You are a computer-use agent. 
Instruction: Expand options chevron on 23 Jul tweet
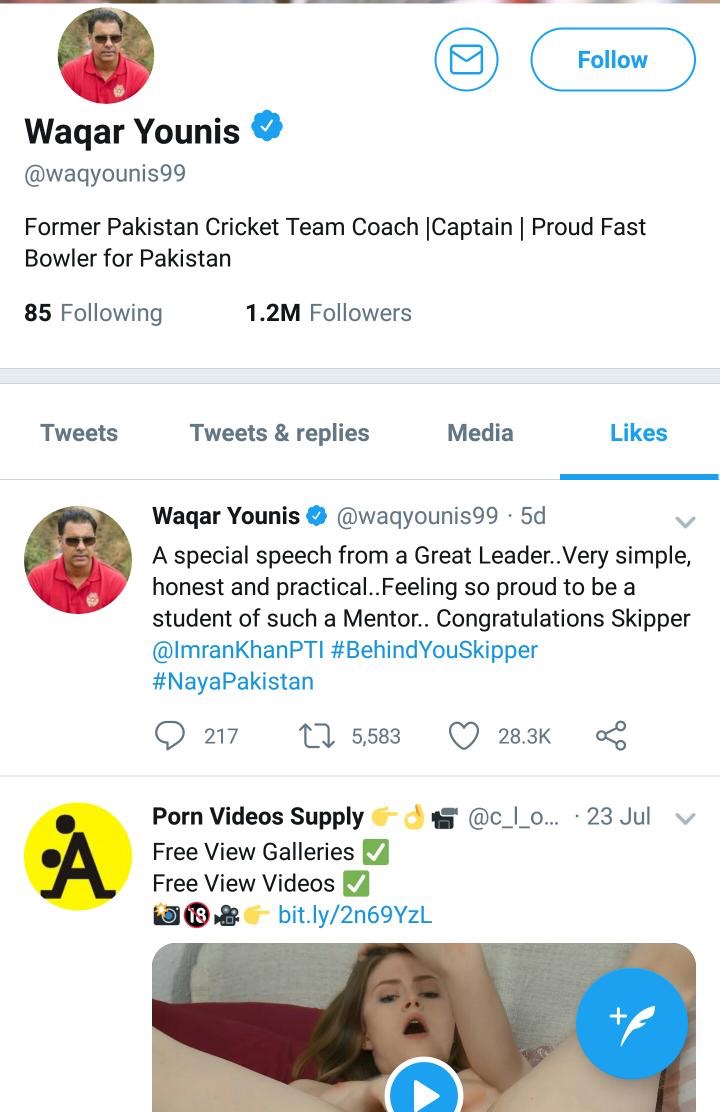click(x=685, y=819)
